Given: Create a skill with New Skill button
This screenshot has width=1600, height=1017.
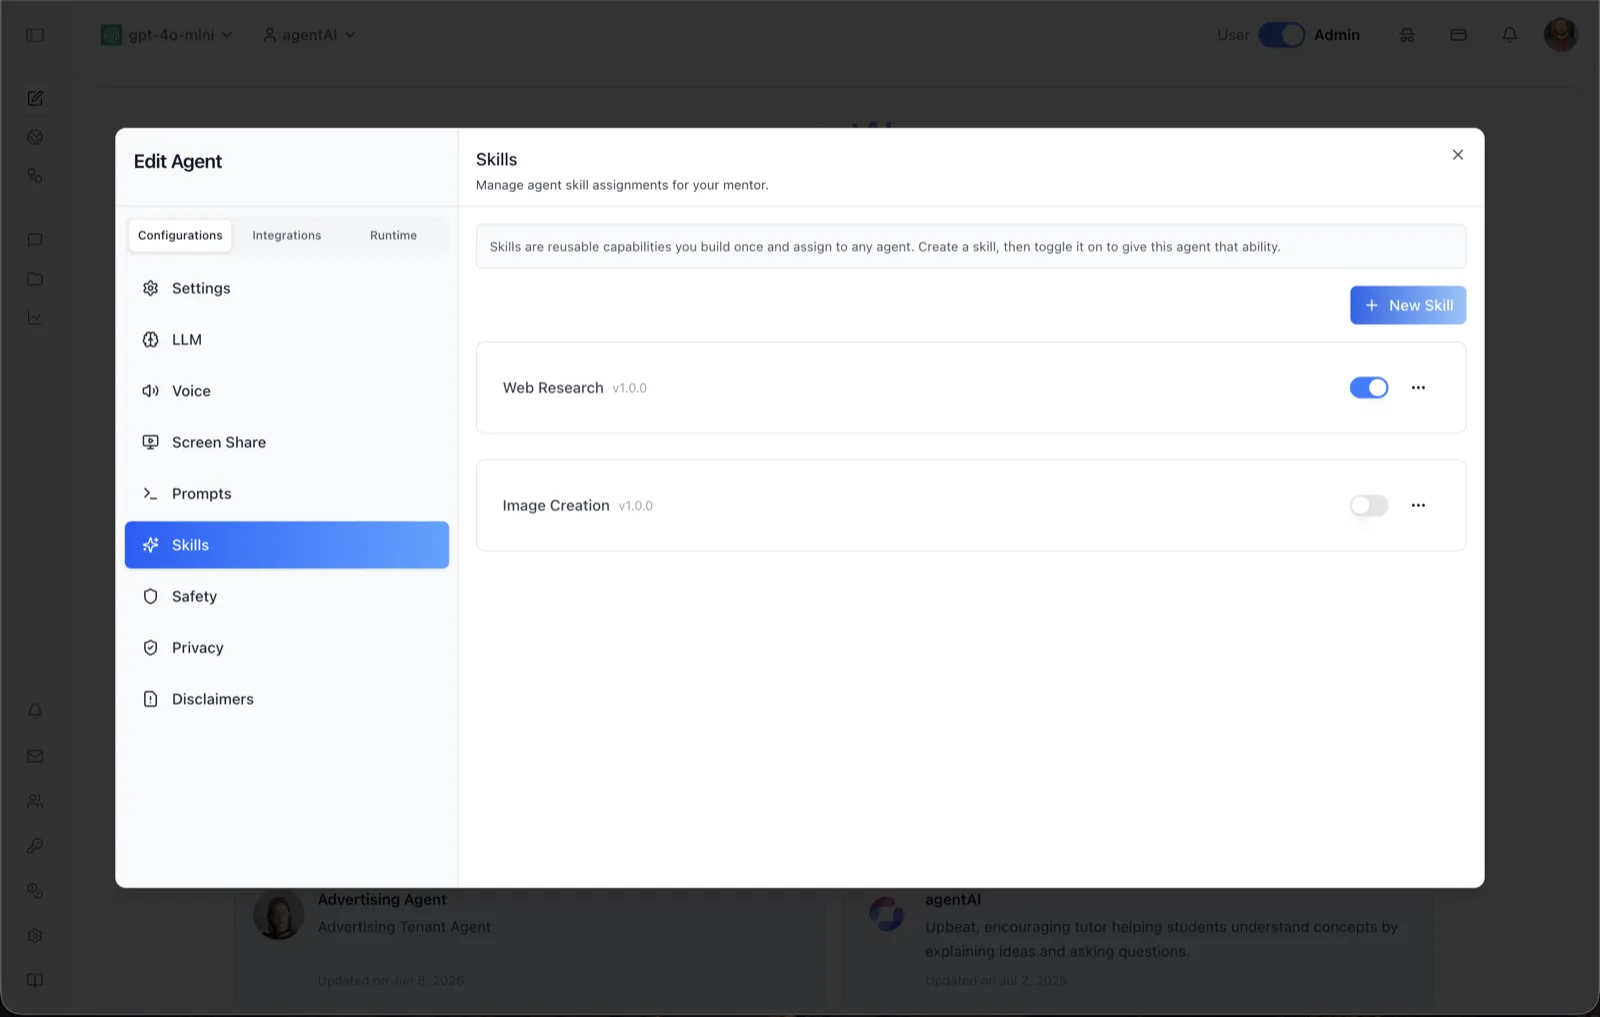Looking at the screenshot, I should [x=1408, y=306].
